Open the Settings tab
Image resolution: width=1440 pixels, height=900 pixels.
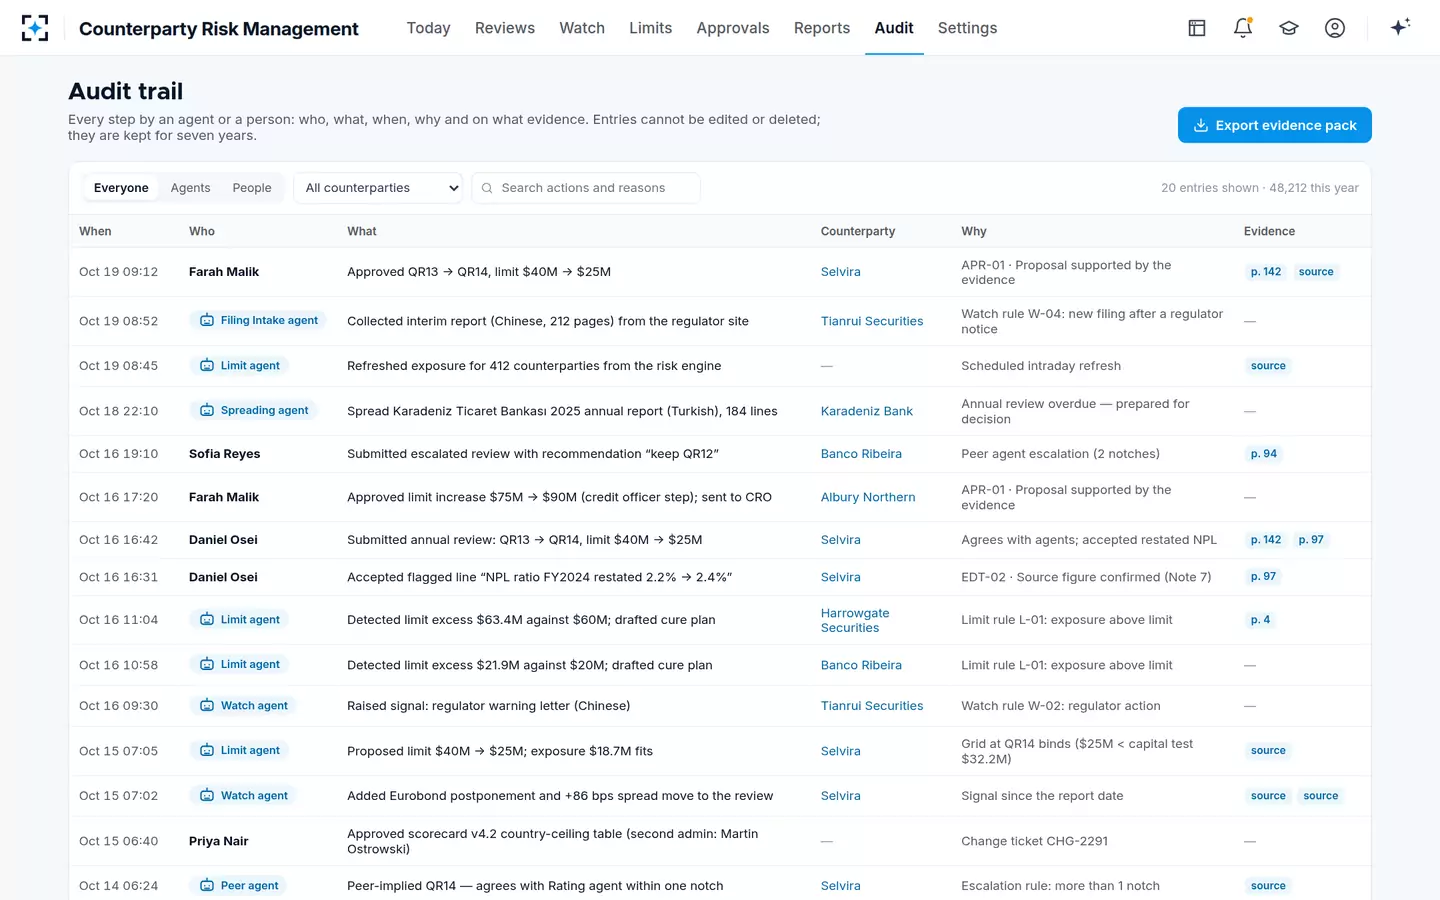click(968, 28)
